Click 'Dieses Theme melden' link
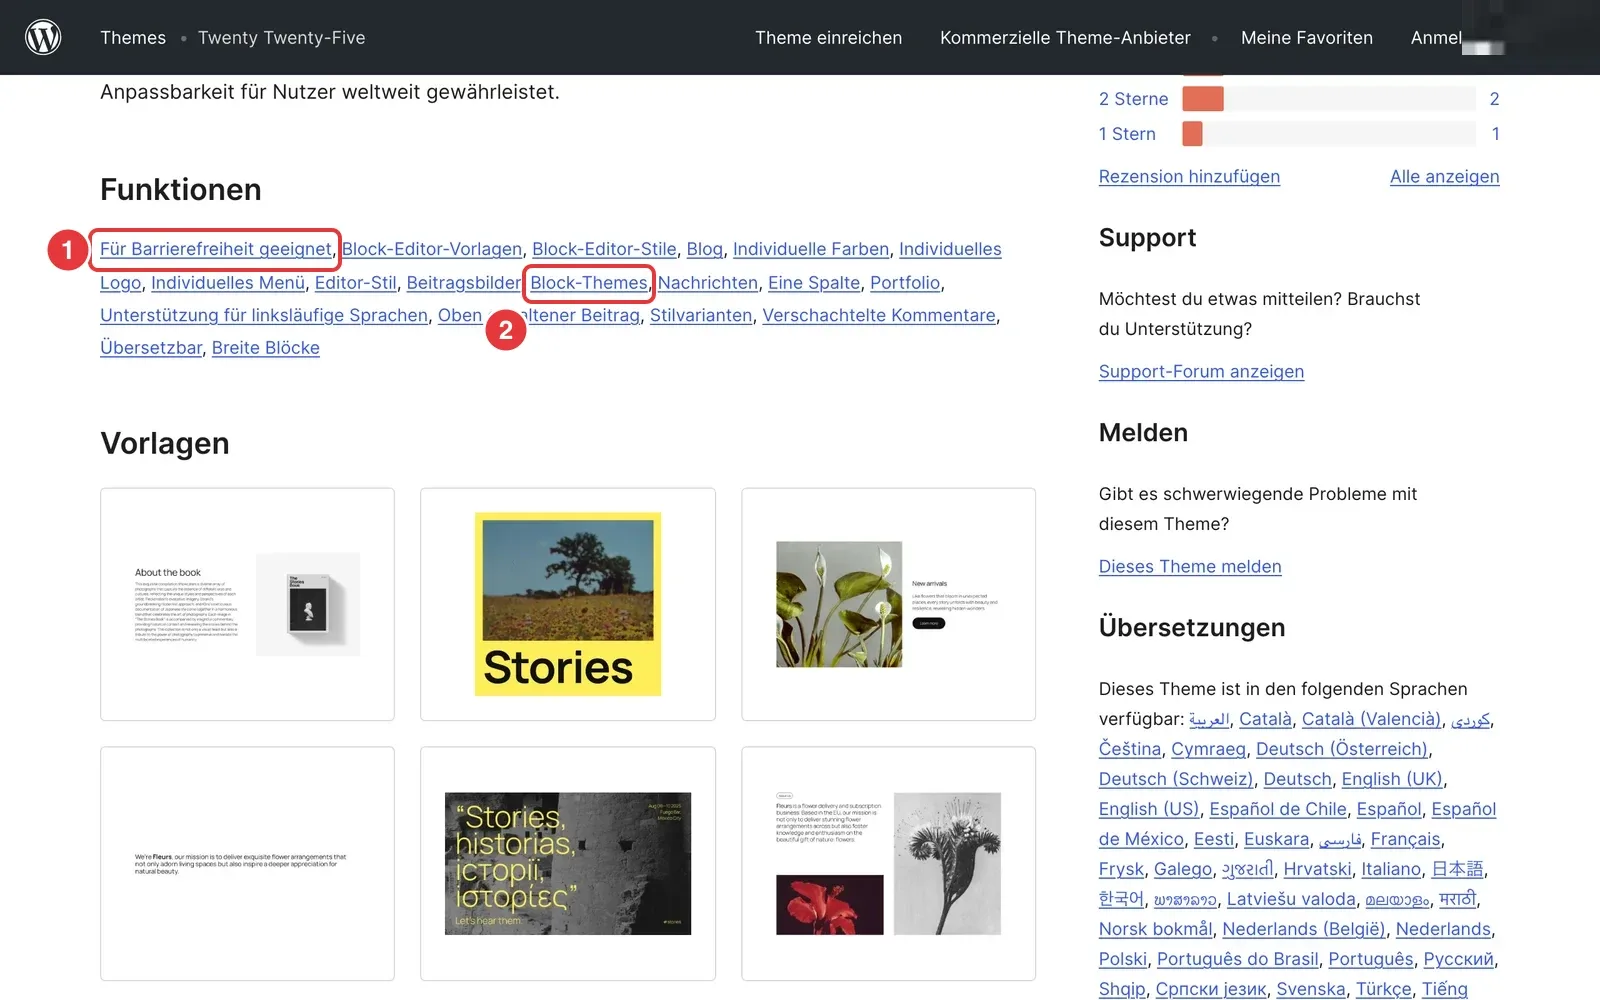 click(1190, 567)
